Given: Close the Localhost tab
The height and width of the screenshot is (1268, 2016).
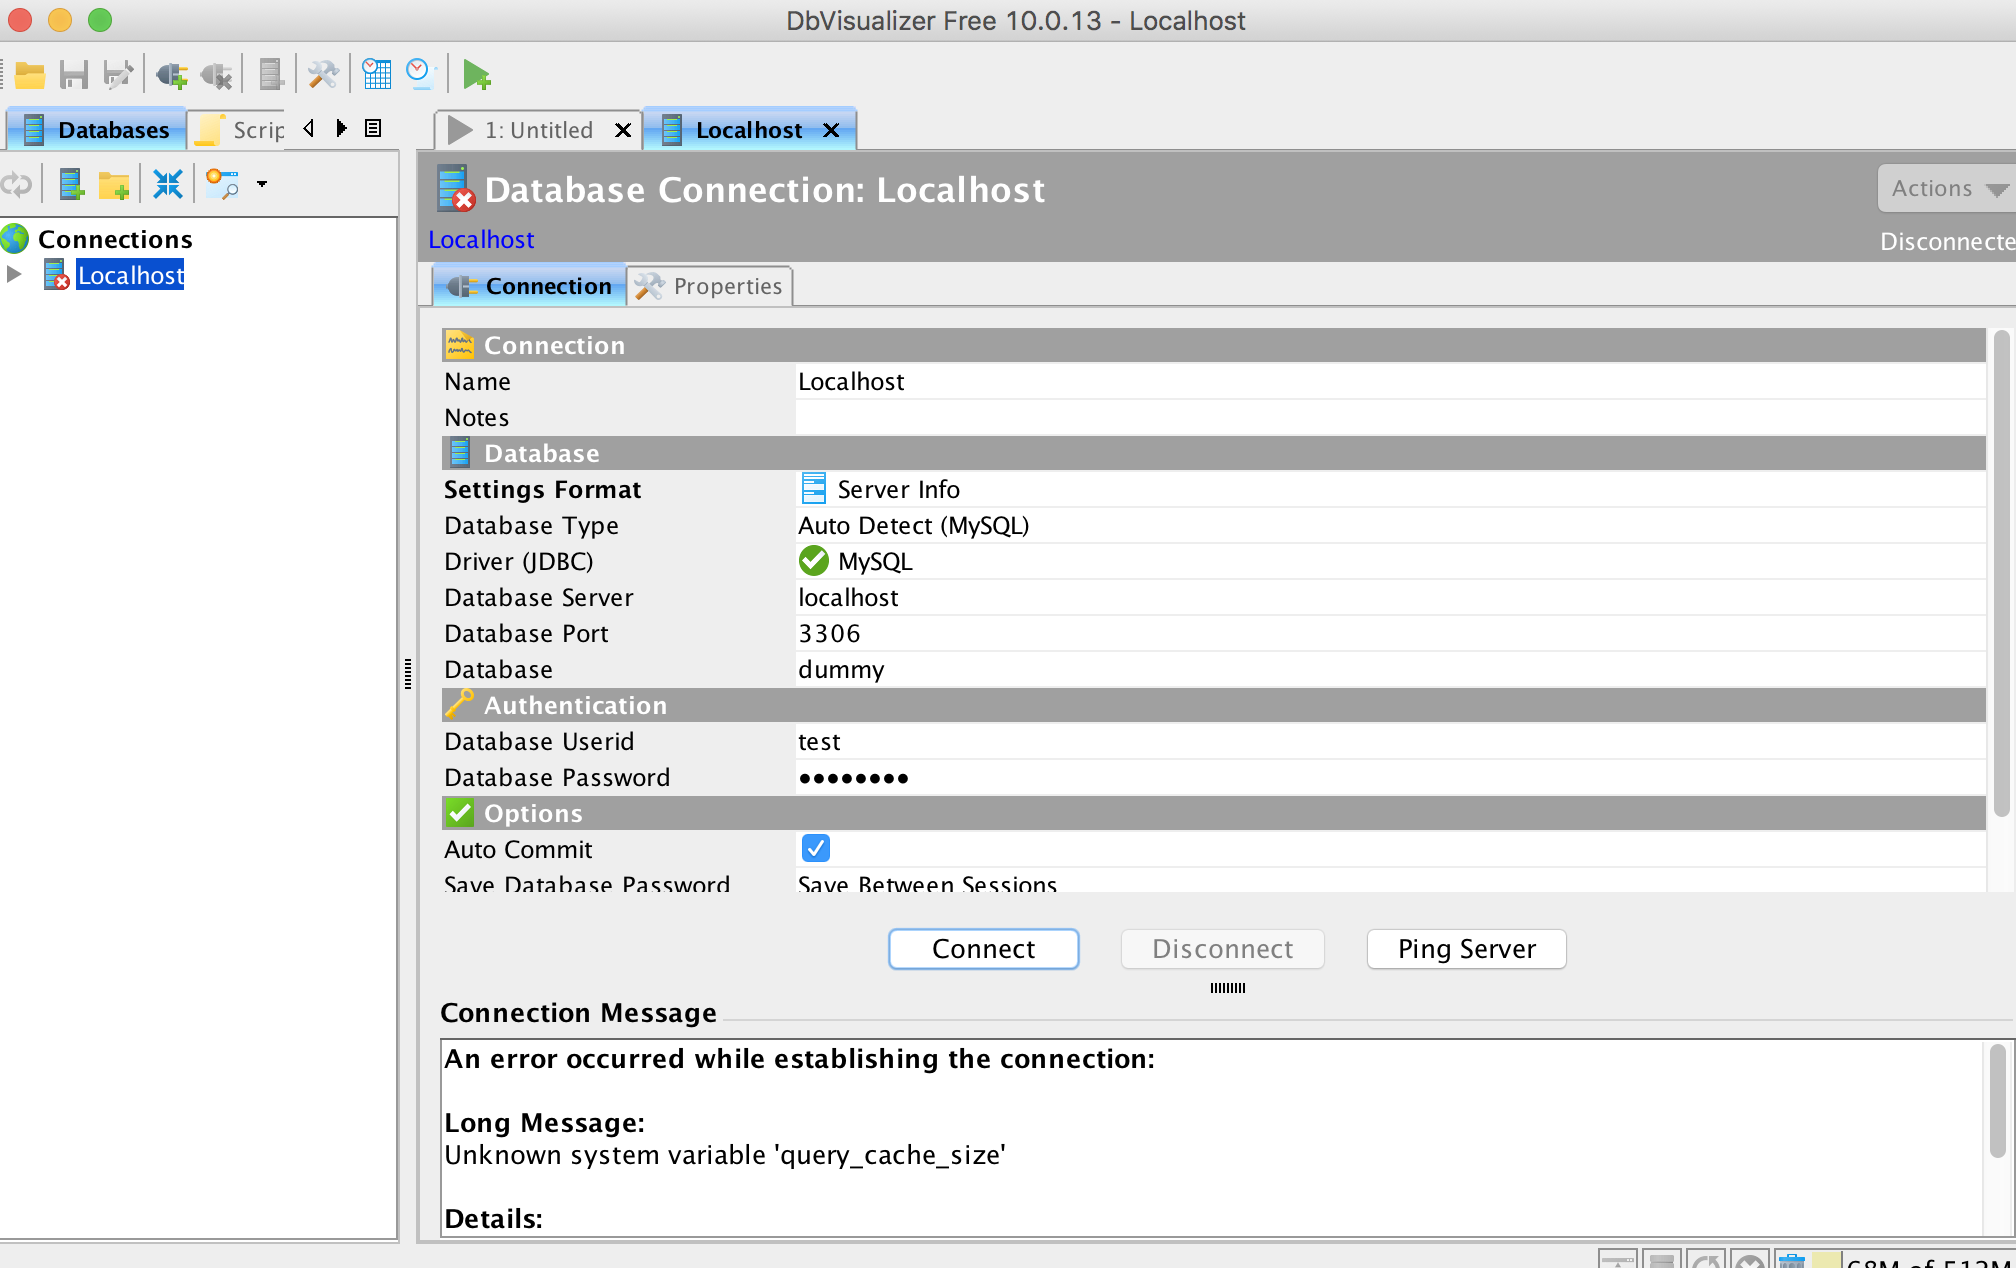Looking at the screenshot, I should click(830, 130).
